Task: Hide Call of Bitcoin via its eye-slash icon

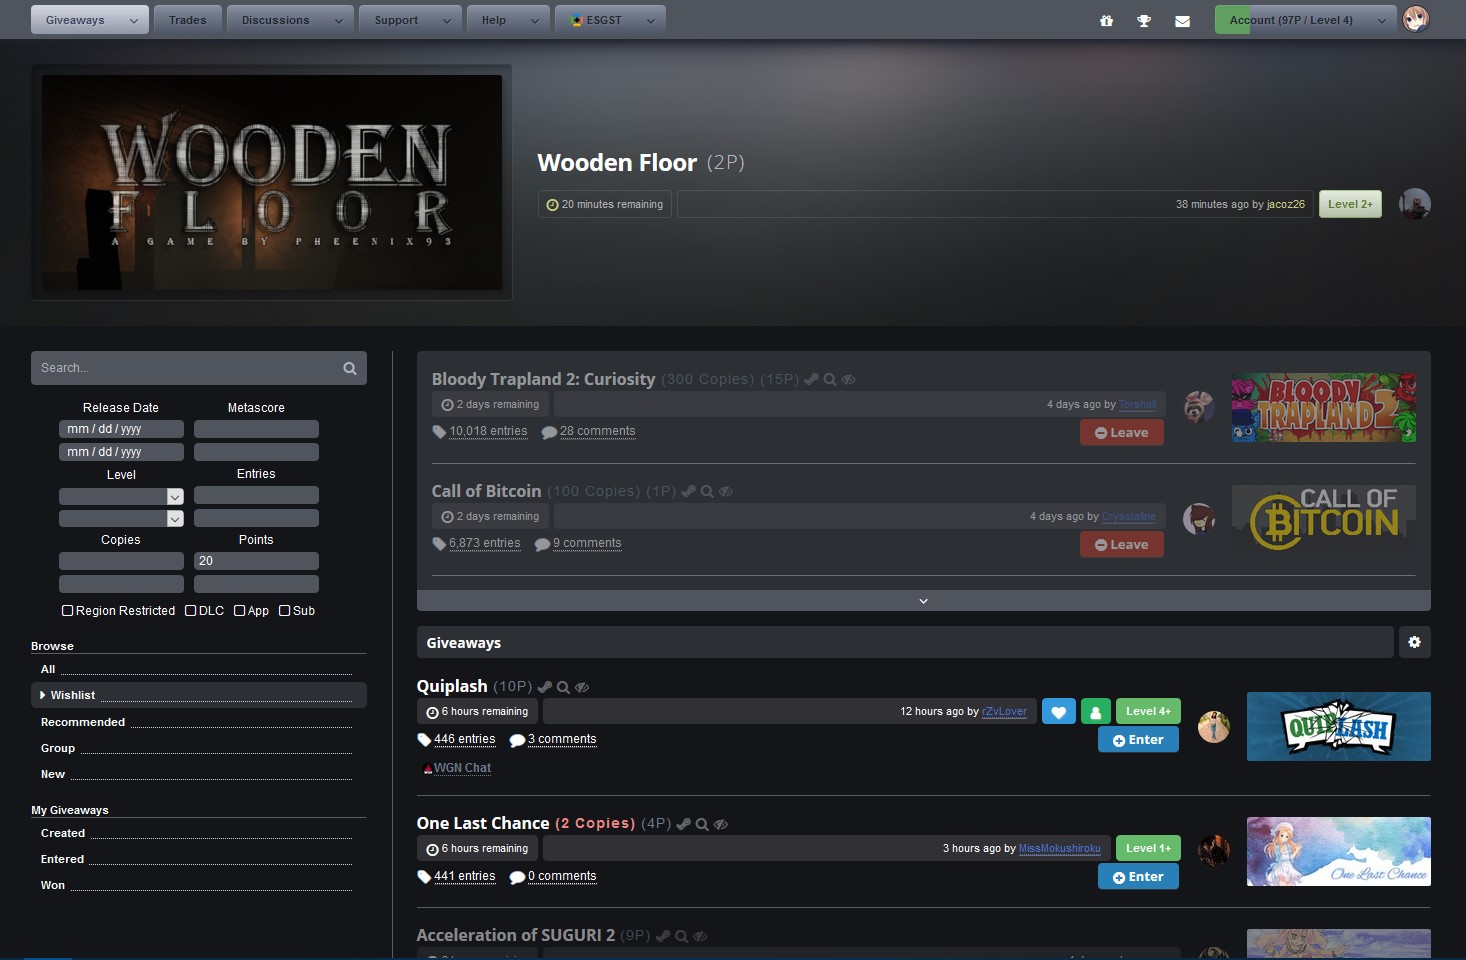Action: [726, 491]
